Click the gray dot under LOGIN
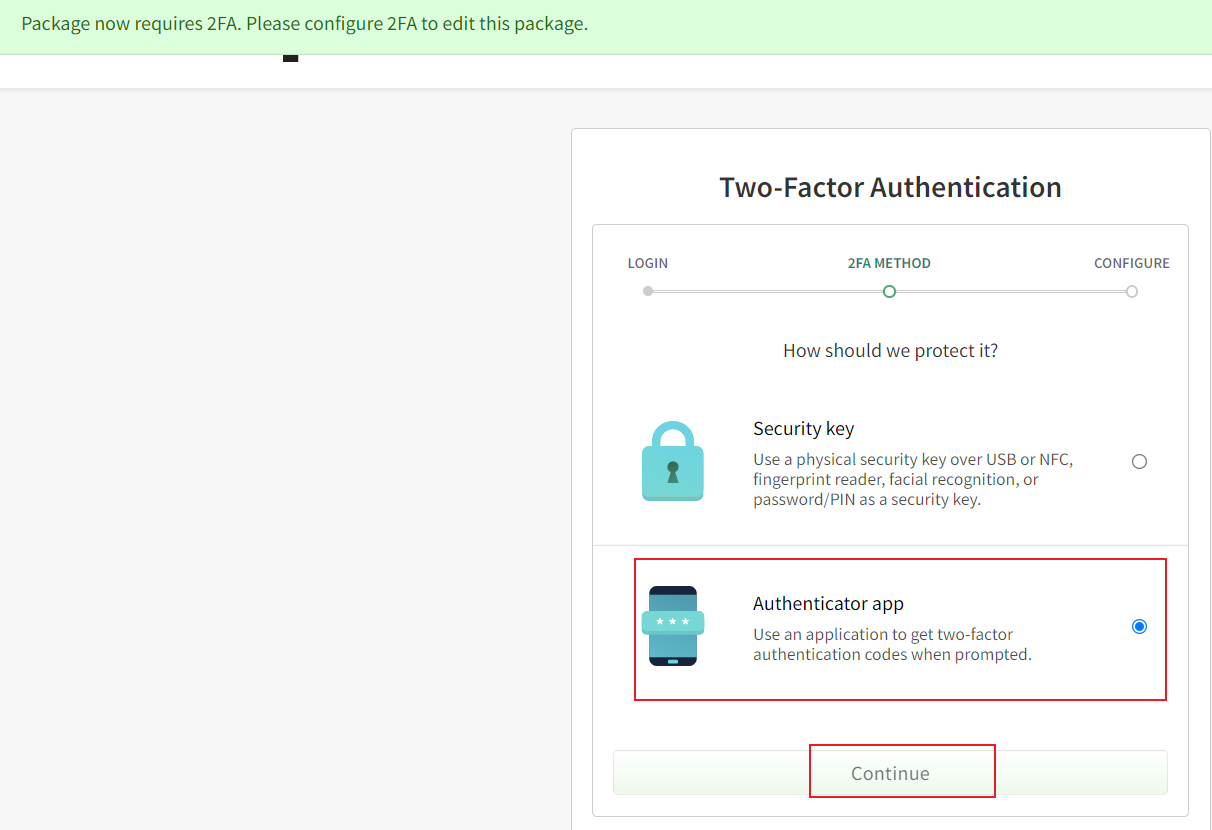 coord(648,292)
